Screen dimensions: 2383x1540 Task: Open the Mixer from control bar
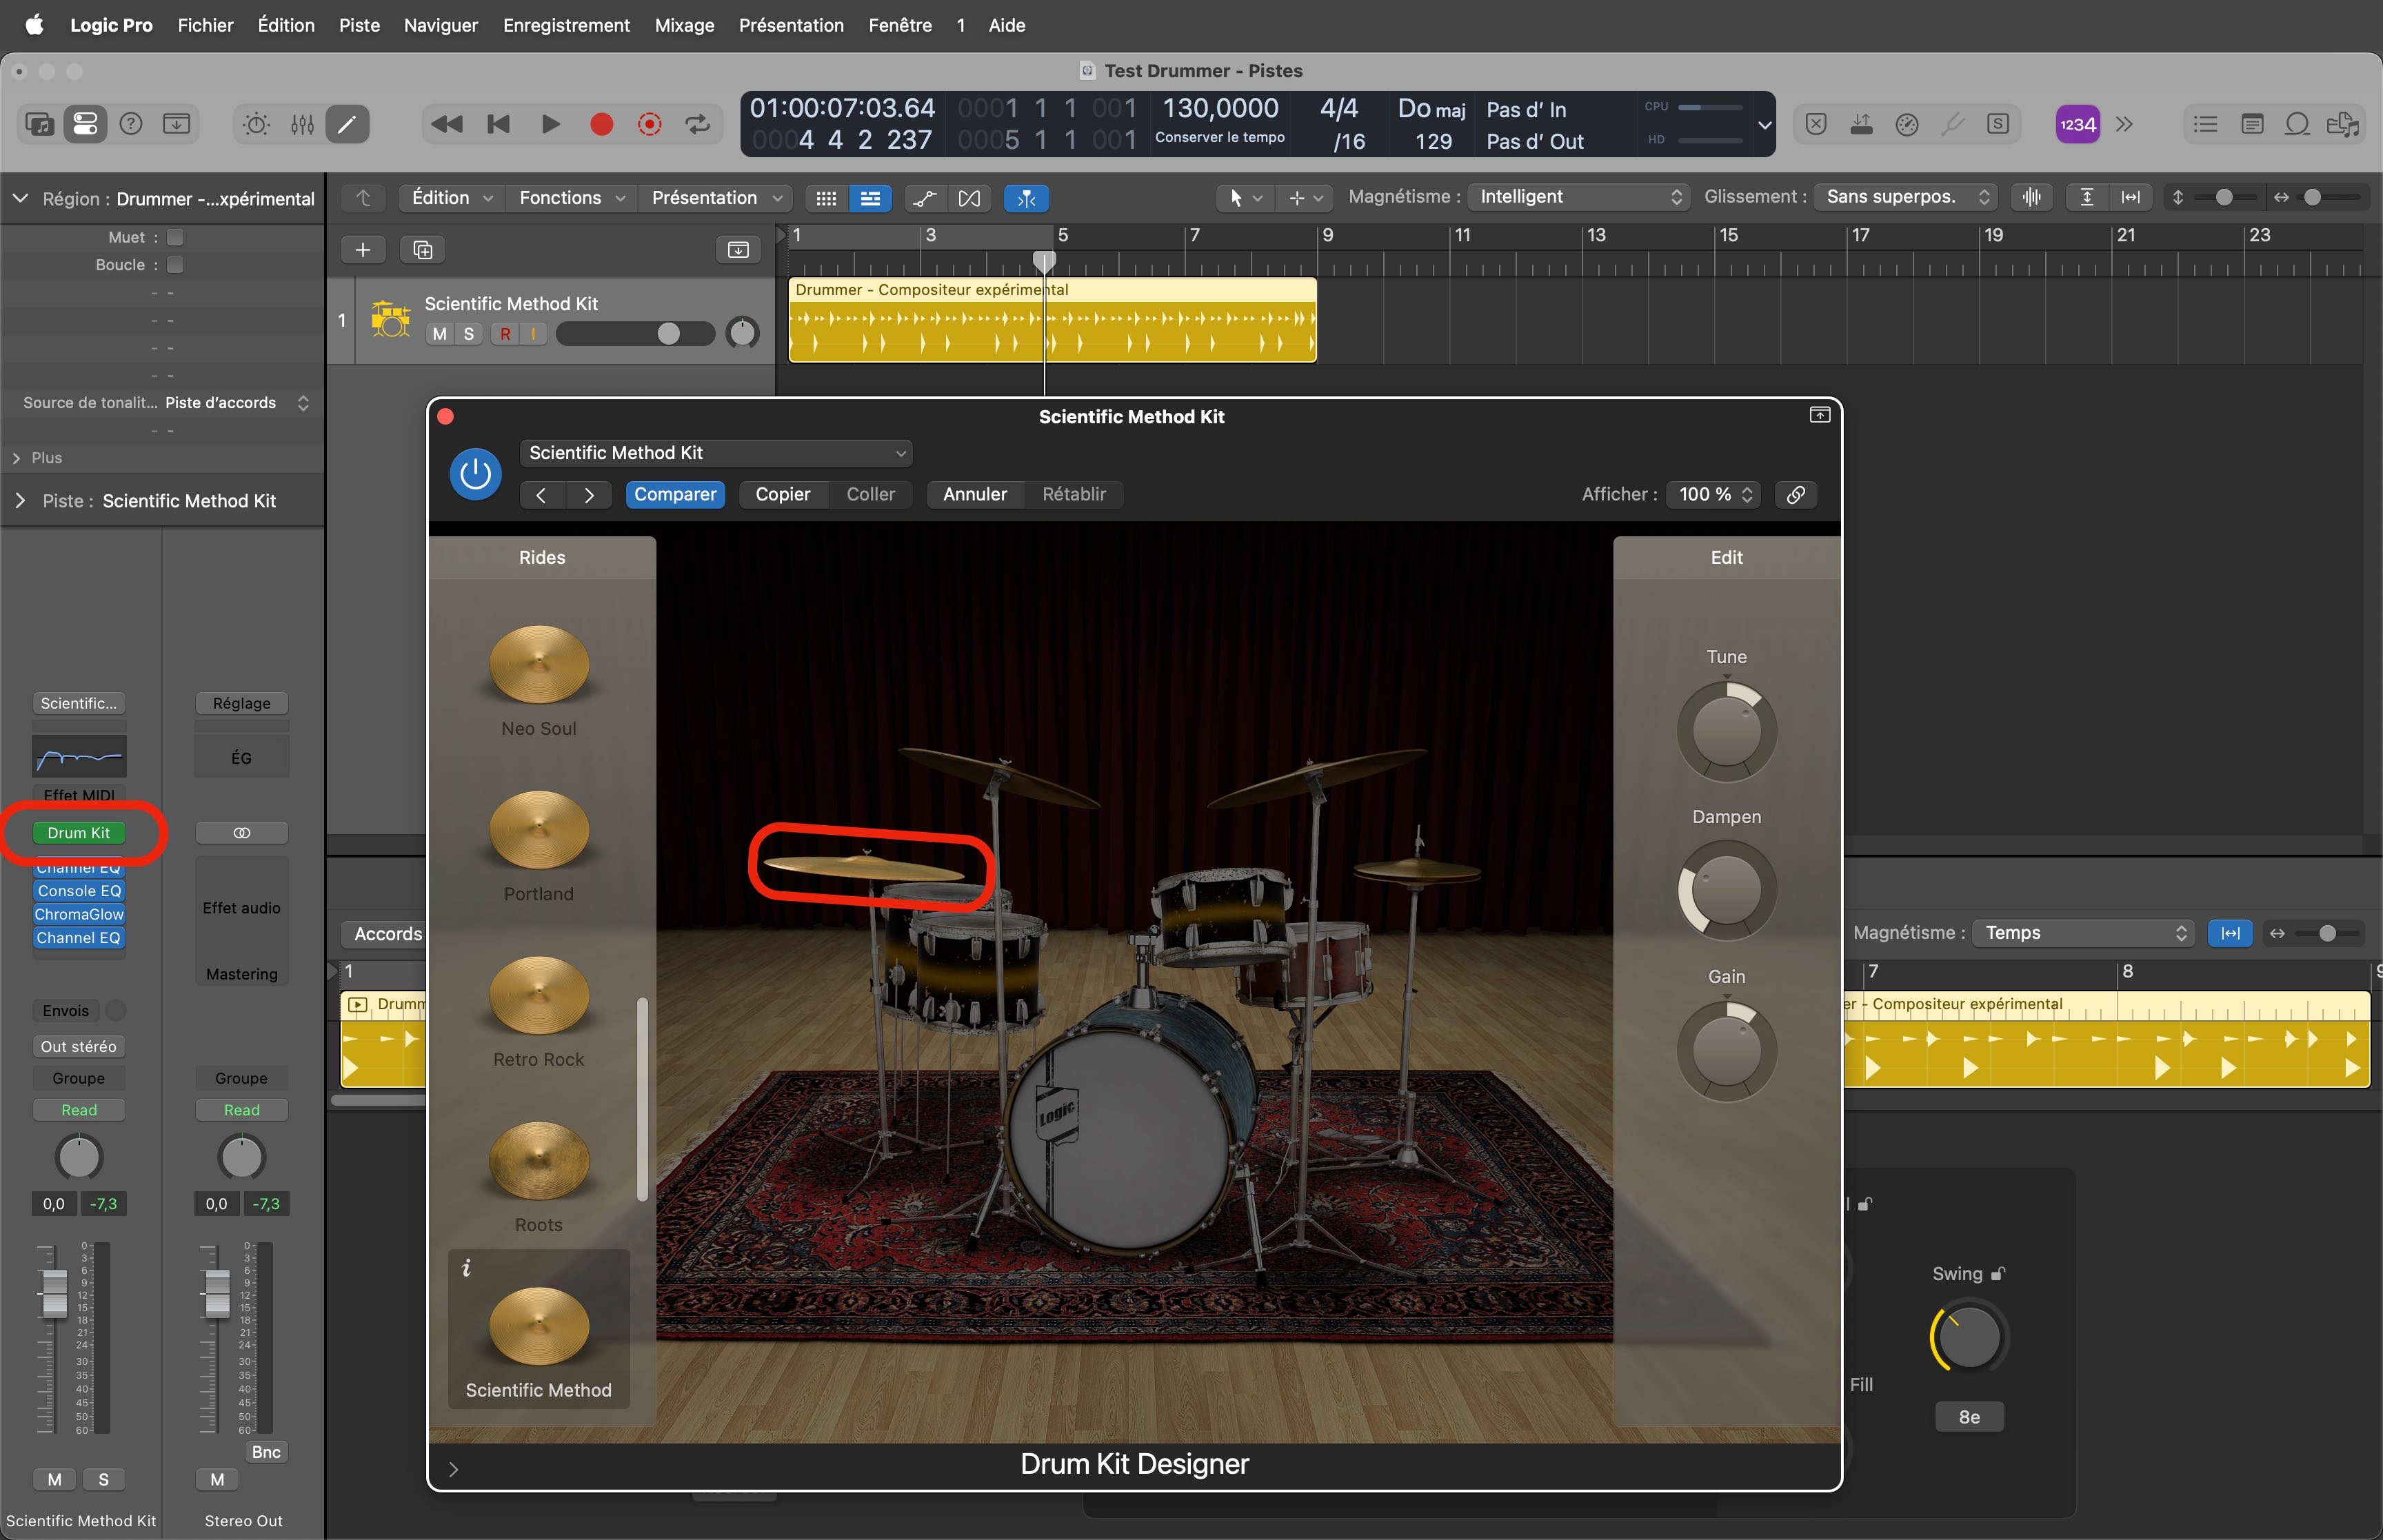click(x=302, y=124)
